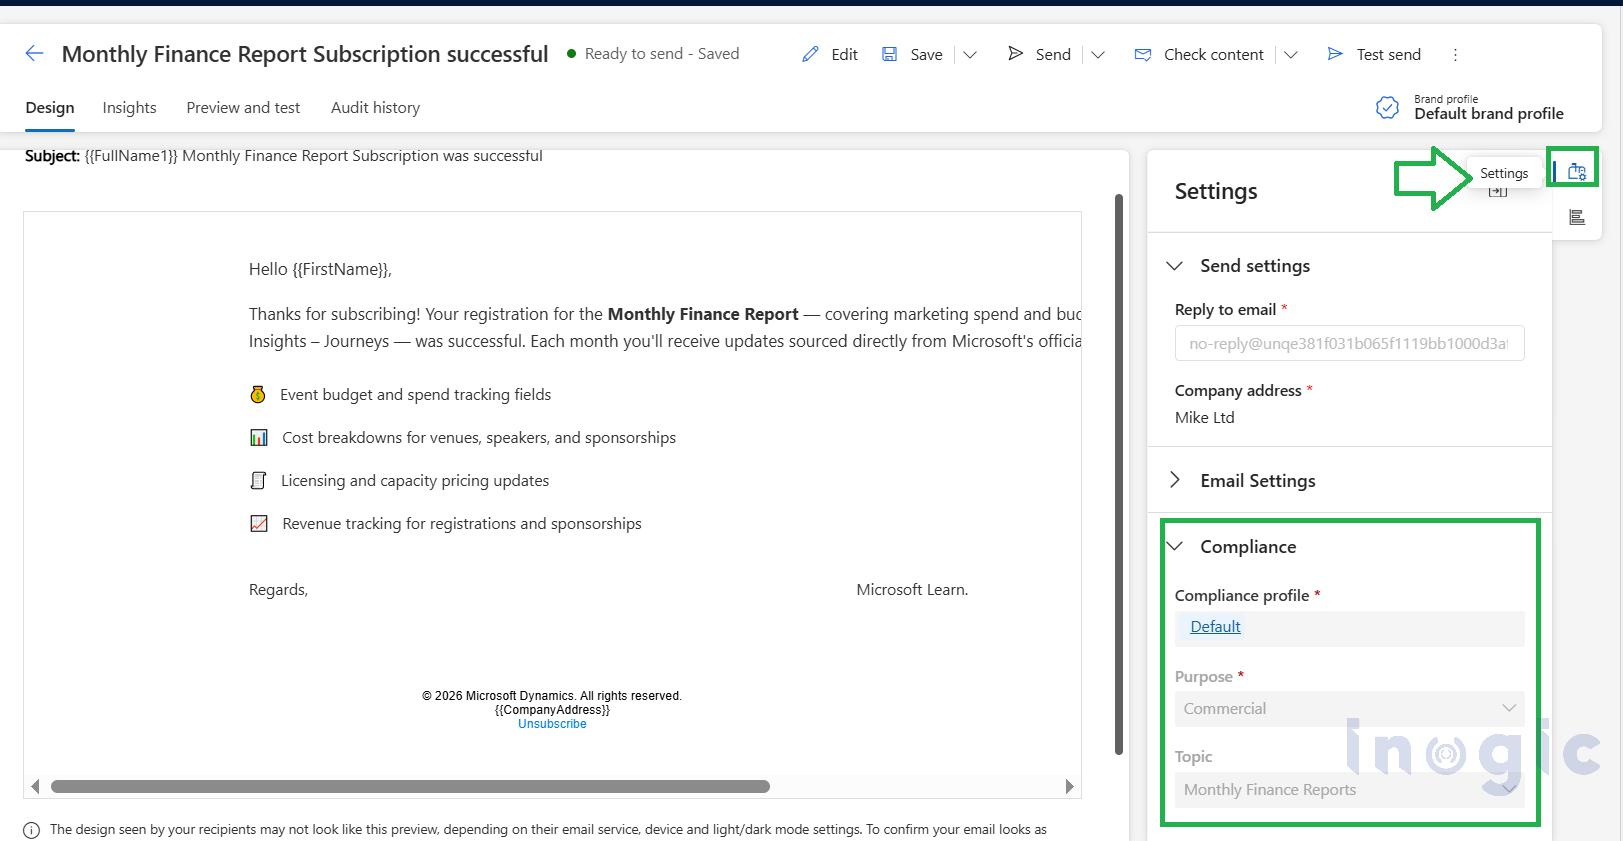Go back using the left arrow icon
Viewport: 1623px width, 841px height.
35,54
